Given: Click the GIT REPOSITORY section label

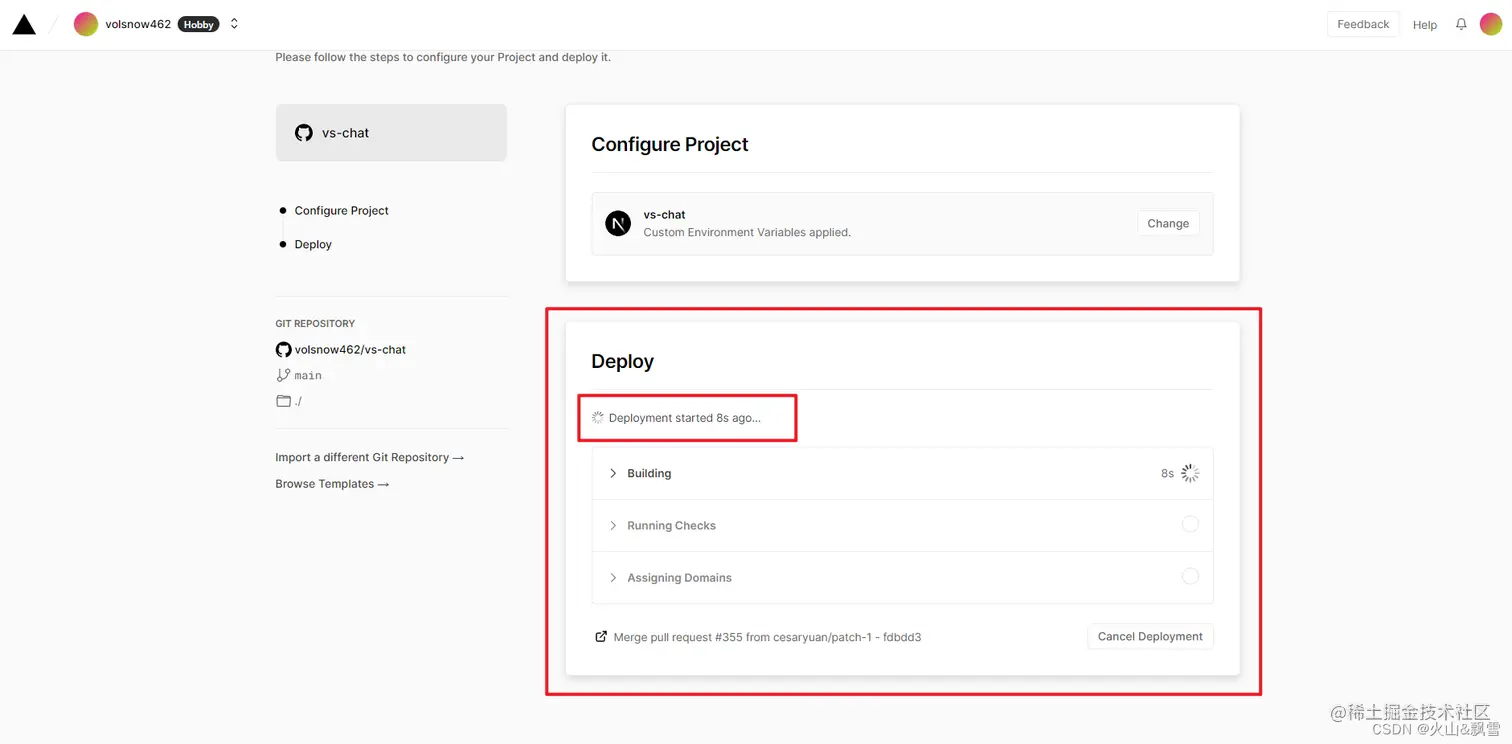Looking at the screenshot, I should click(x=315, y=323).
